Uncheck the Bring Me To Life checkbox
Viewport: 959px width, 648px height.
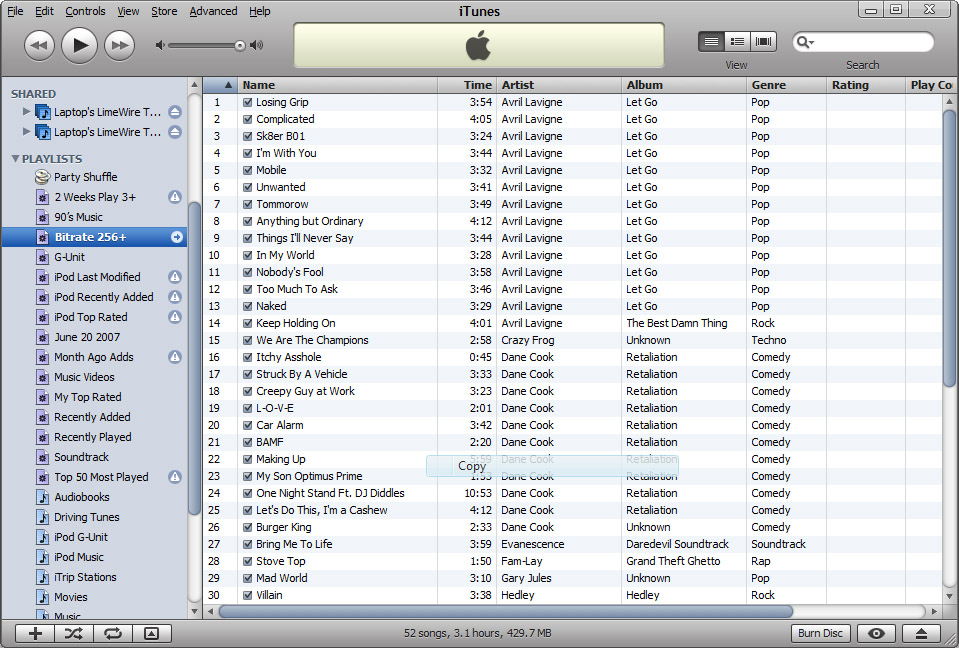coord(248,544)
